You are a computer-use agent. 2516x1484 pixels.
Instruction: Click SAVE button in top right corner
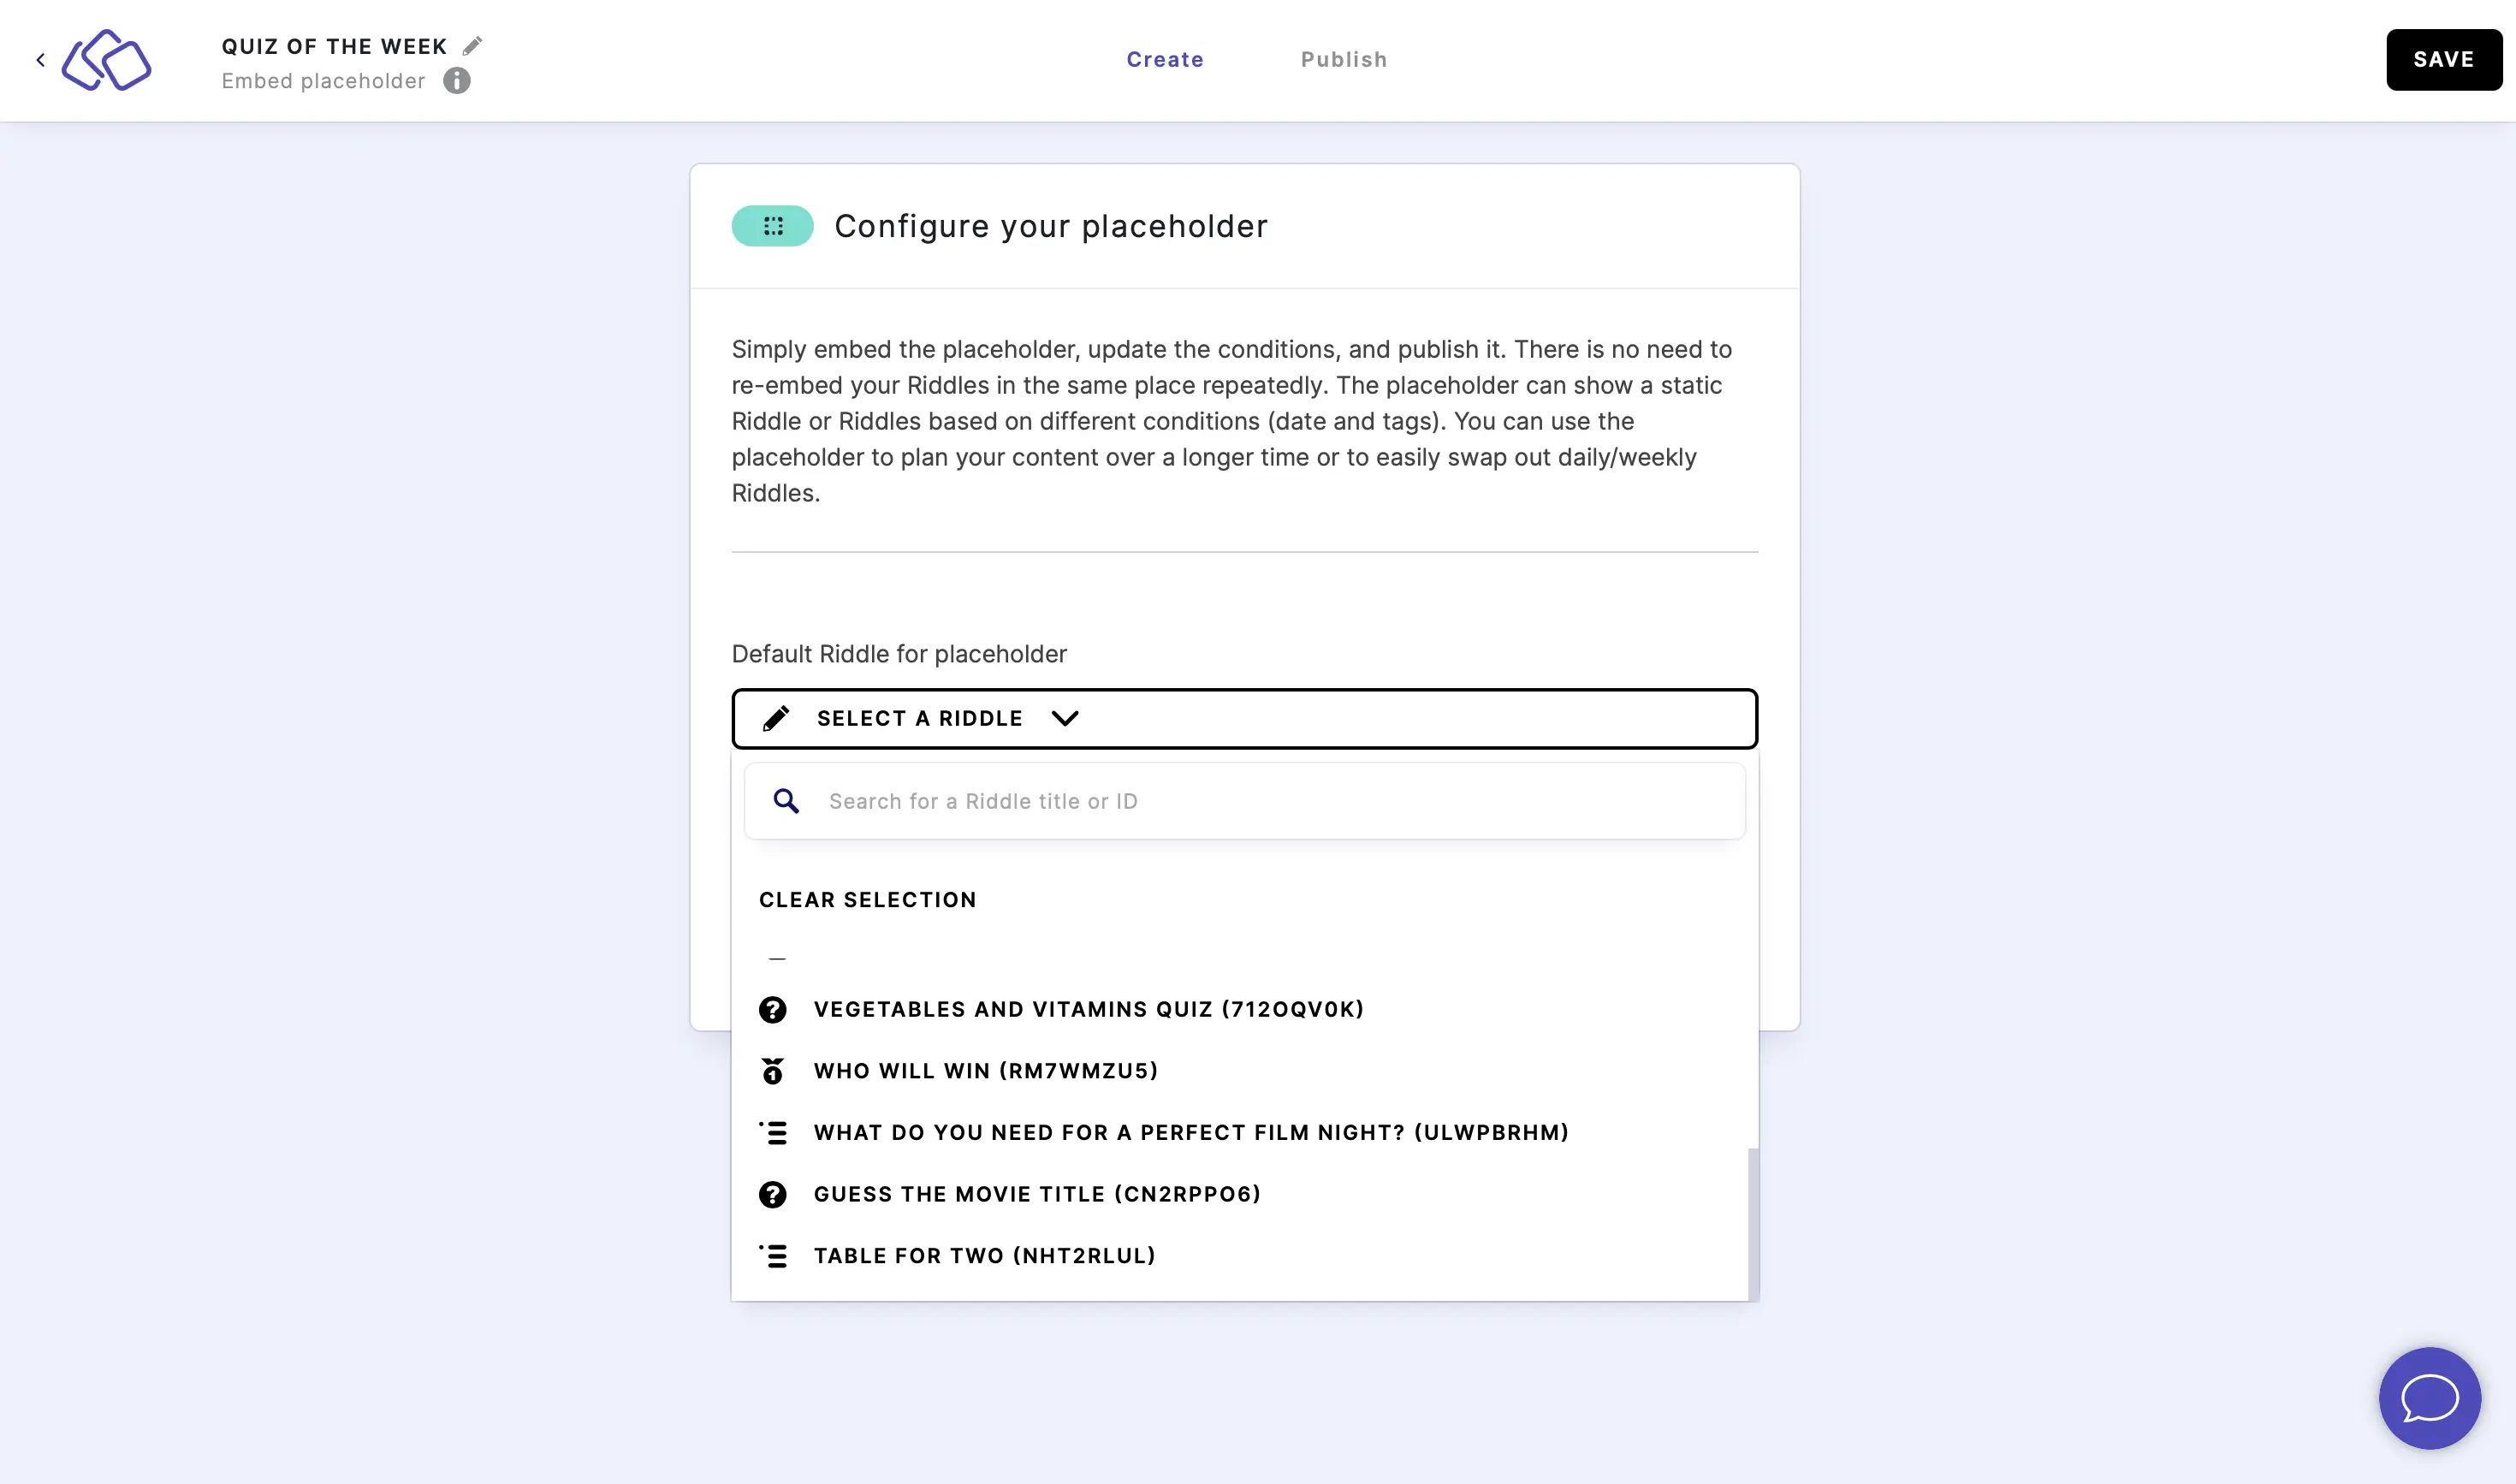(x=2443, y=58)
